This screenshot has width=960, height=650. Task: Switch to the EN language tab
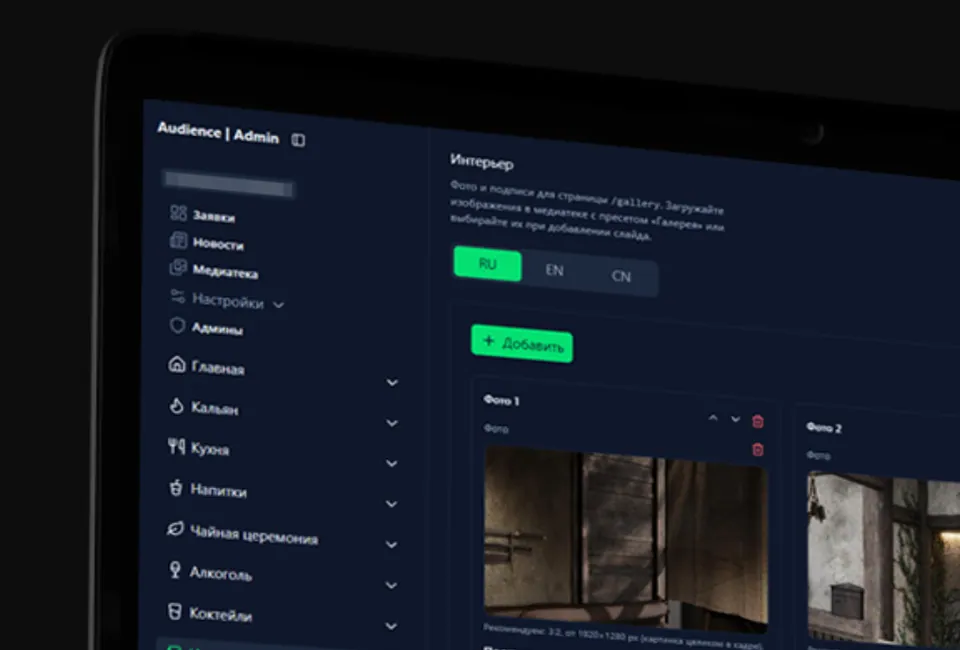pyautogui.click(x=555, y=270)
